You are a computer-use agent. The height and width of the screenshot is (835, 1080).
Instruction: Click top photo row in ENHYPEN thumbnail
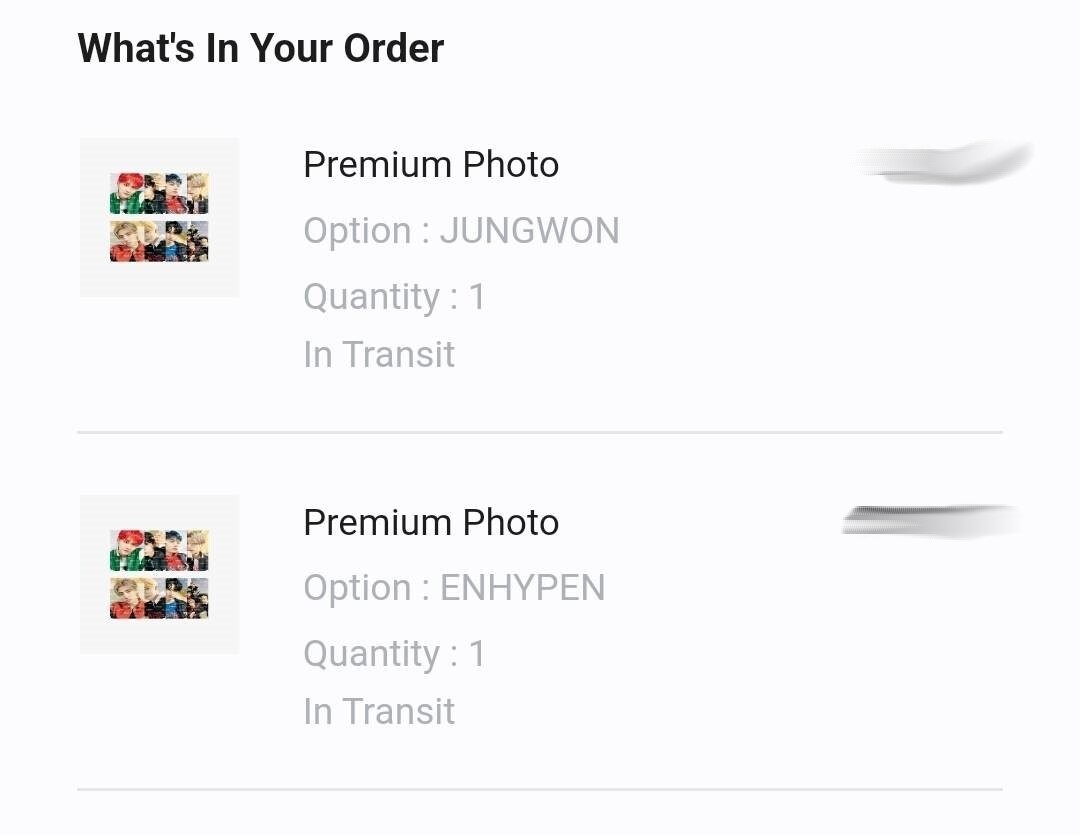click(x=159, y=551)
